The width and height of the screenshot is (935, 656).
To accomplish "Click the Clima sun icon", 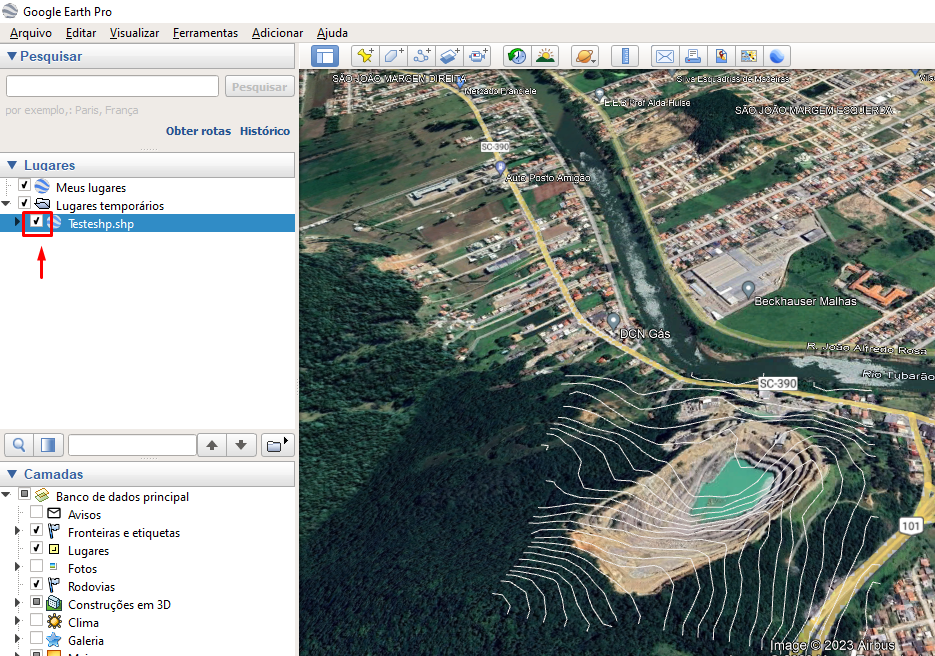I will coord(54,621).
